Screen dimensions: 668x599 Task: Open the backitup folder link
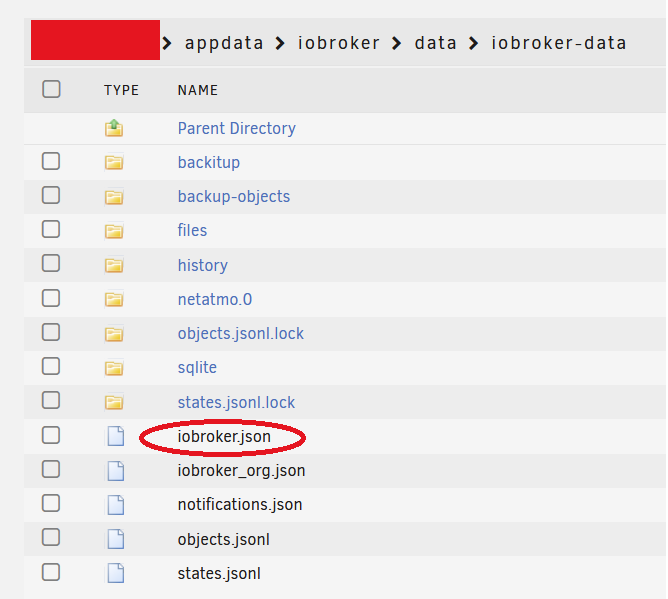(209, 162)
